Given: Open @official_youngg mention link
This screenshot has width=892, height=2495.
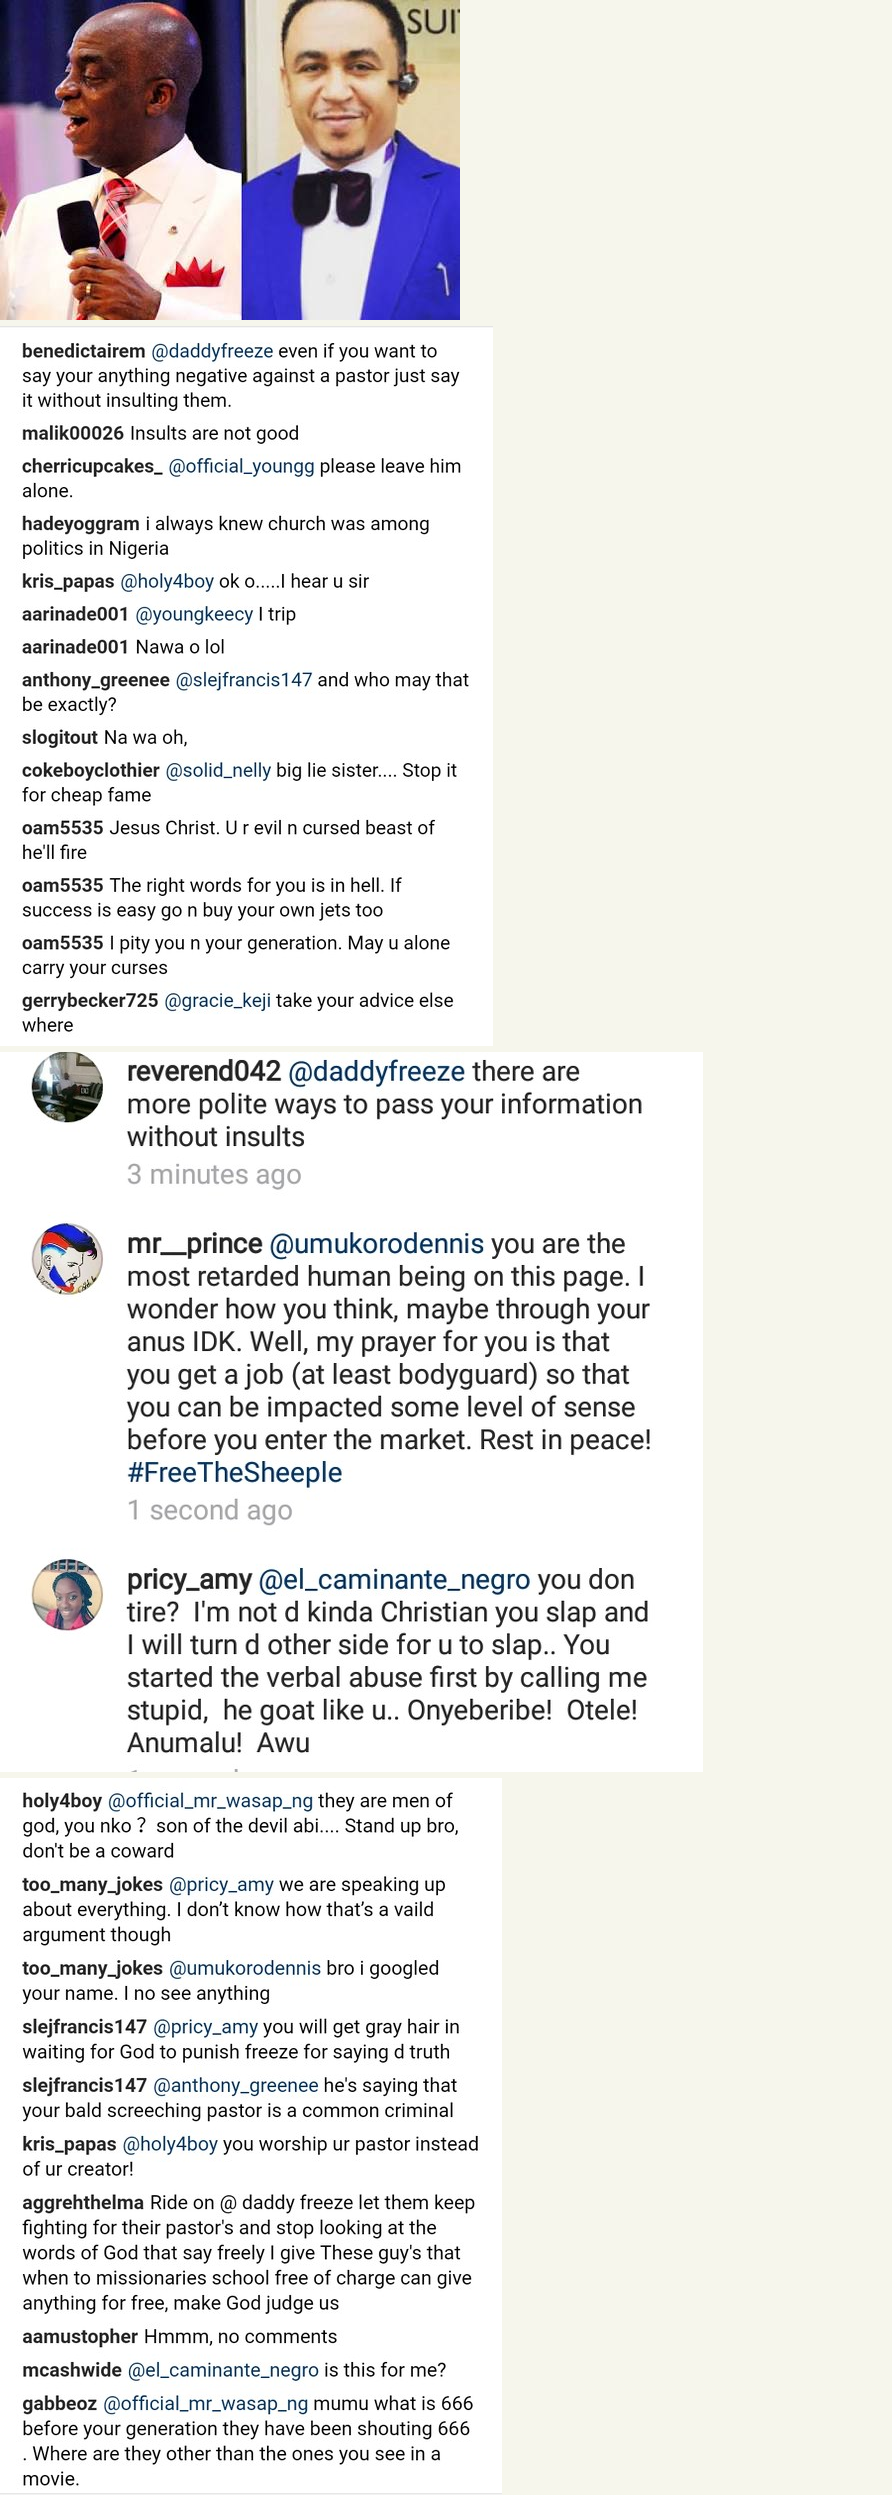Looking at the screenshot, I should click(241, 466).
